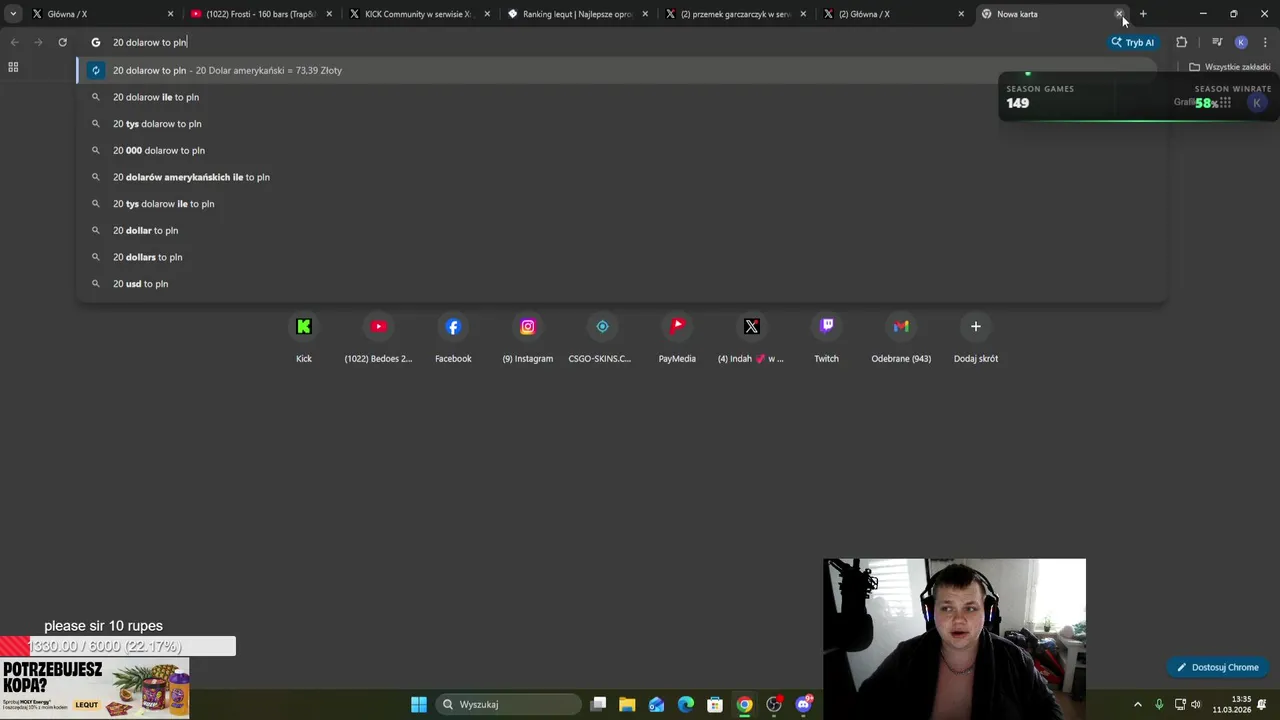Screen dimensions: 1280x720
Task: Open the Chrome profile avatar K
Action: coord(1241,42)
